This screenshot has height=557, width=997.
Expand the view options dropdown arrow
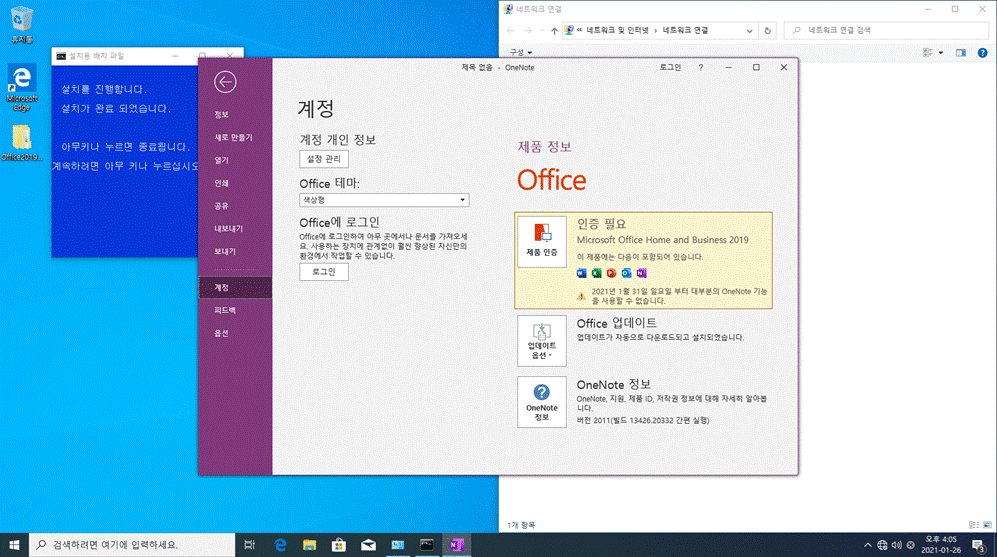click(x=941, y=53)
